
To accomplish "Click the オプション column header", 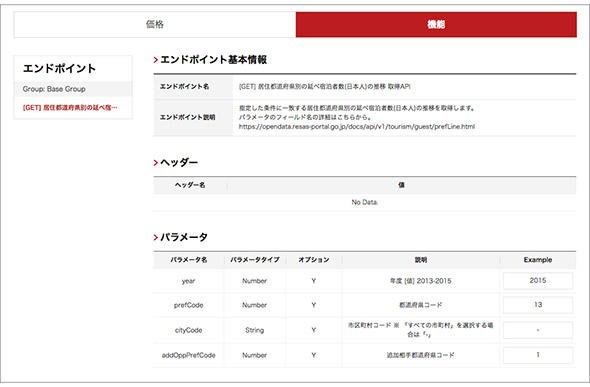I will [314, 260].
